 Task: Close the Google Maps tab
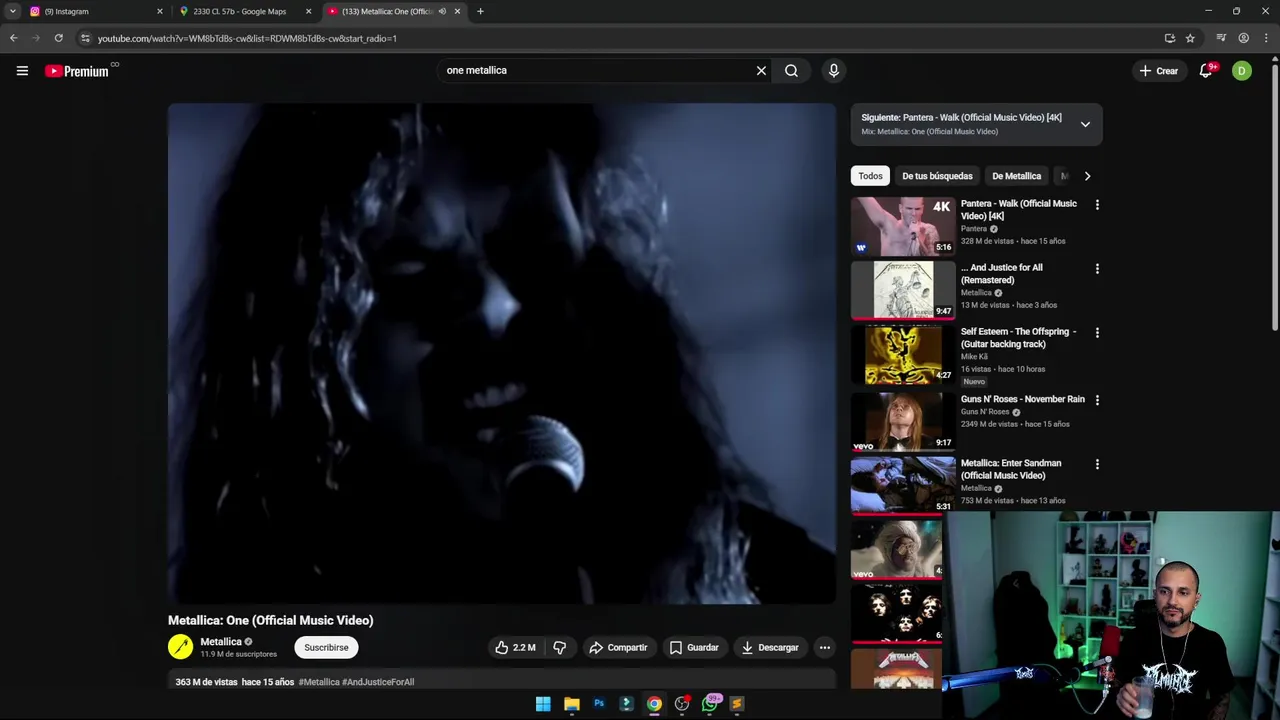click(x=308, y=11)
